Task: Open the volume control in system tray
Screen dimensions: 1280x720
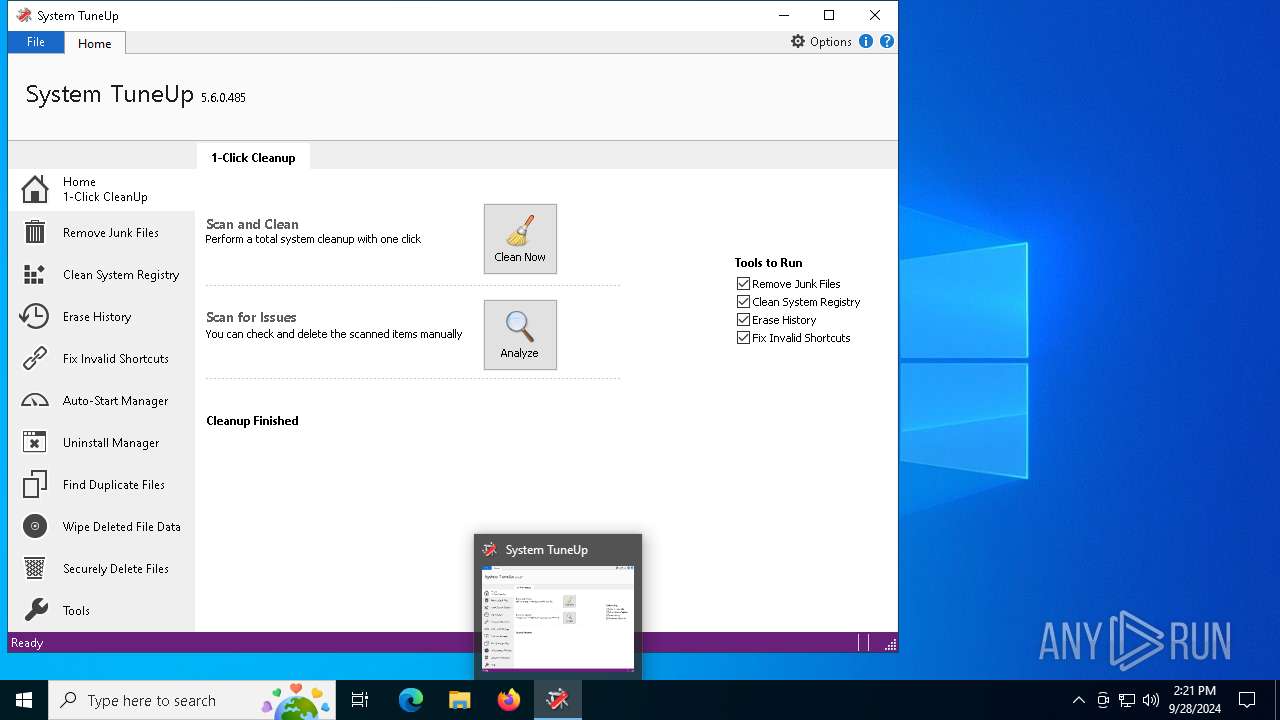Action: [x=1151, y=700]
